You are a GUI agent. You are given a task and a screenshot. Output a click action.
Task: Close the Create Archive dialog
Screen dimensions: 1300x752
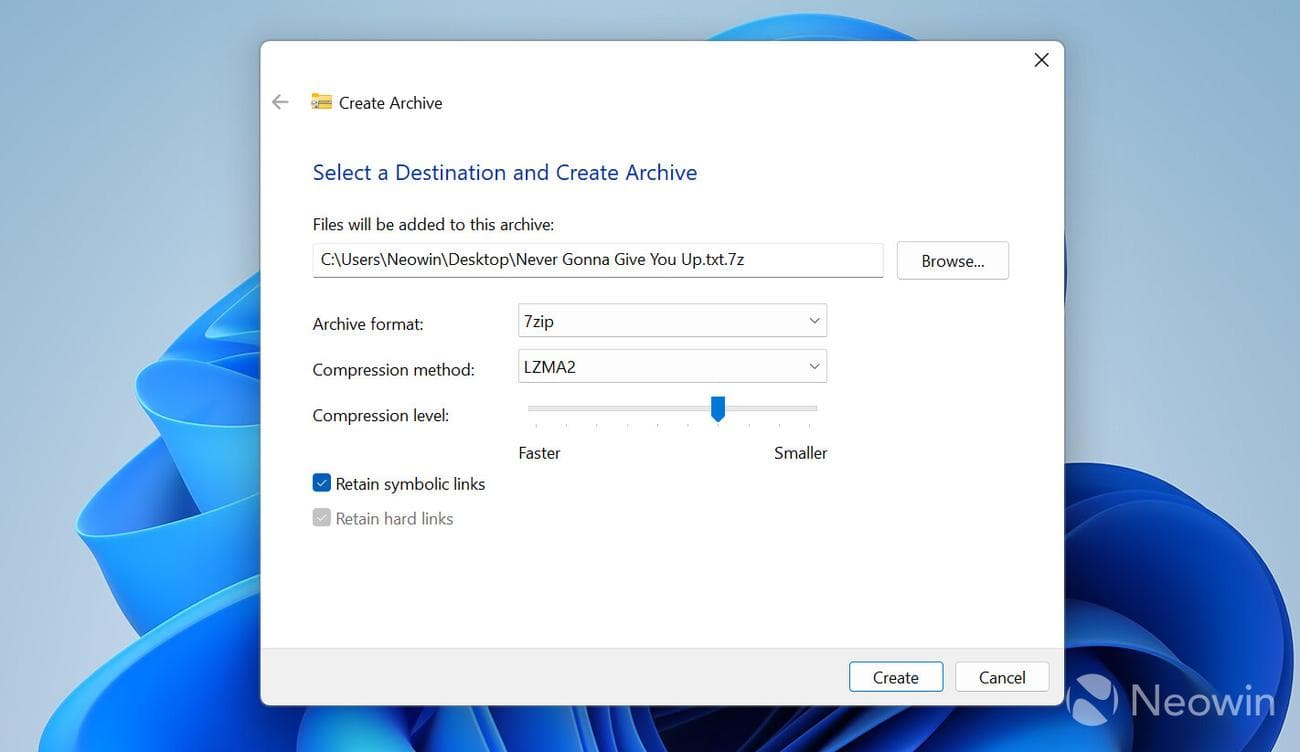pos(1041,60)
